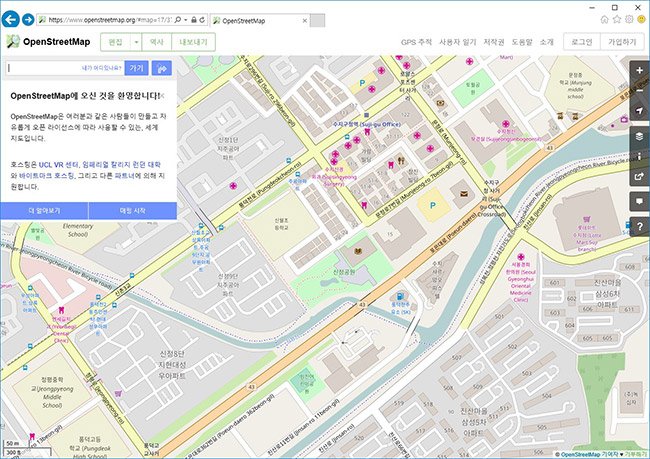The width and height of the screenshot is (650, 459).
Task: Click the OpenStreetMap 기여자 attribution link
Action: coord(589,454)
